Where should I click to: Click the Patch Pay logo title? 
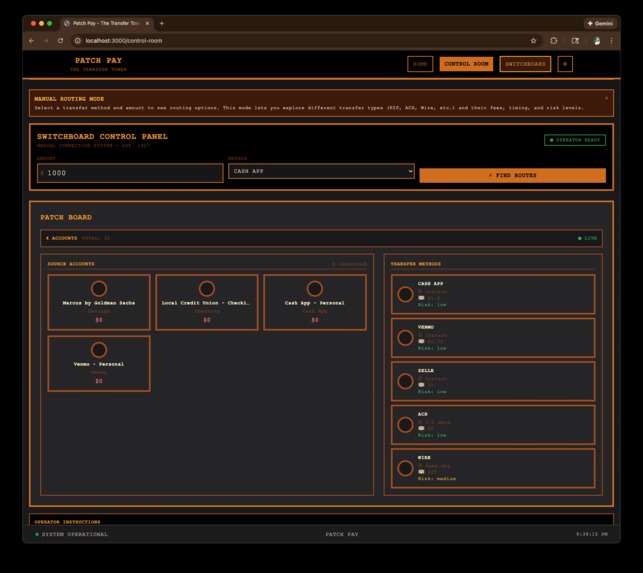point(98,60)
